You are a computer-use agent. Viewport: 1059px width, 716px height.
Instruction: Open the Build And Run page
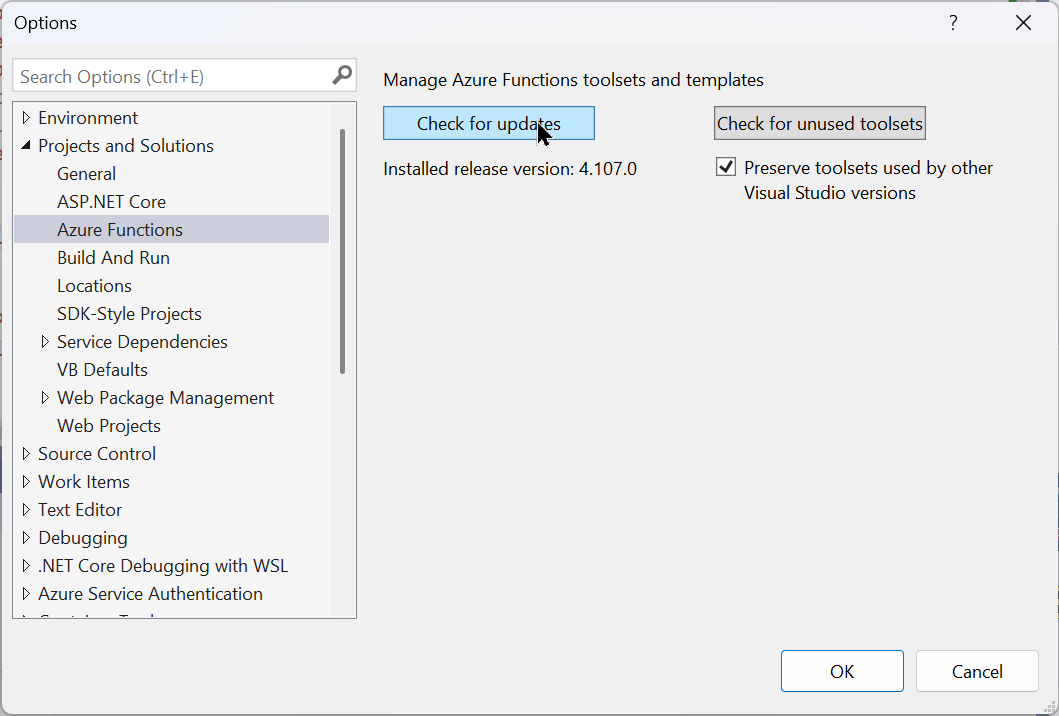pyautogui.click(x=113, y=258)
